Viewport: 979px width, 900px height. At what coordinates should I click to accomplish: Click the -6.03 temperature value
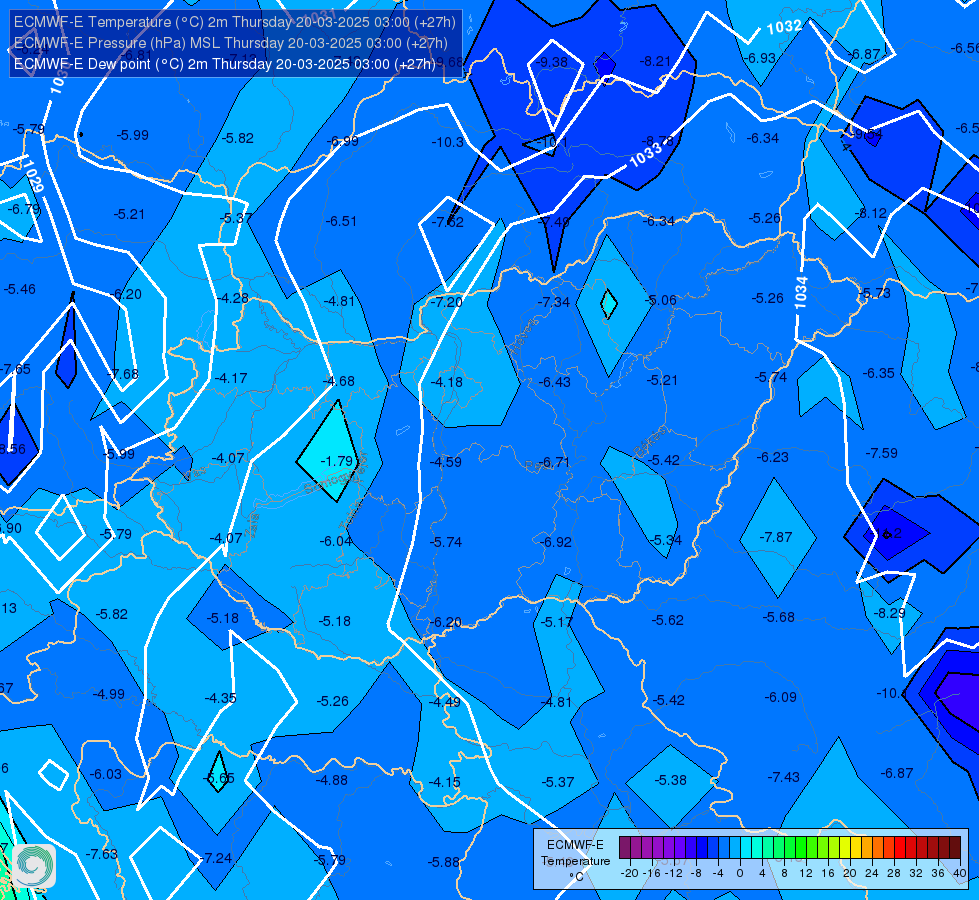tap(106, 774)
